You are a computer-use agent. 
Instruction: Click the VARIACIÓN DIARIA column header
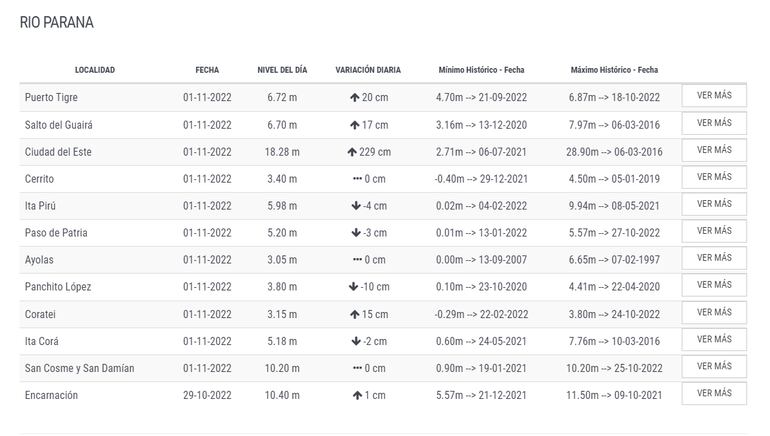[368, 70]
